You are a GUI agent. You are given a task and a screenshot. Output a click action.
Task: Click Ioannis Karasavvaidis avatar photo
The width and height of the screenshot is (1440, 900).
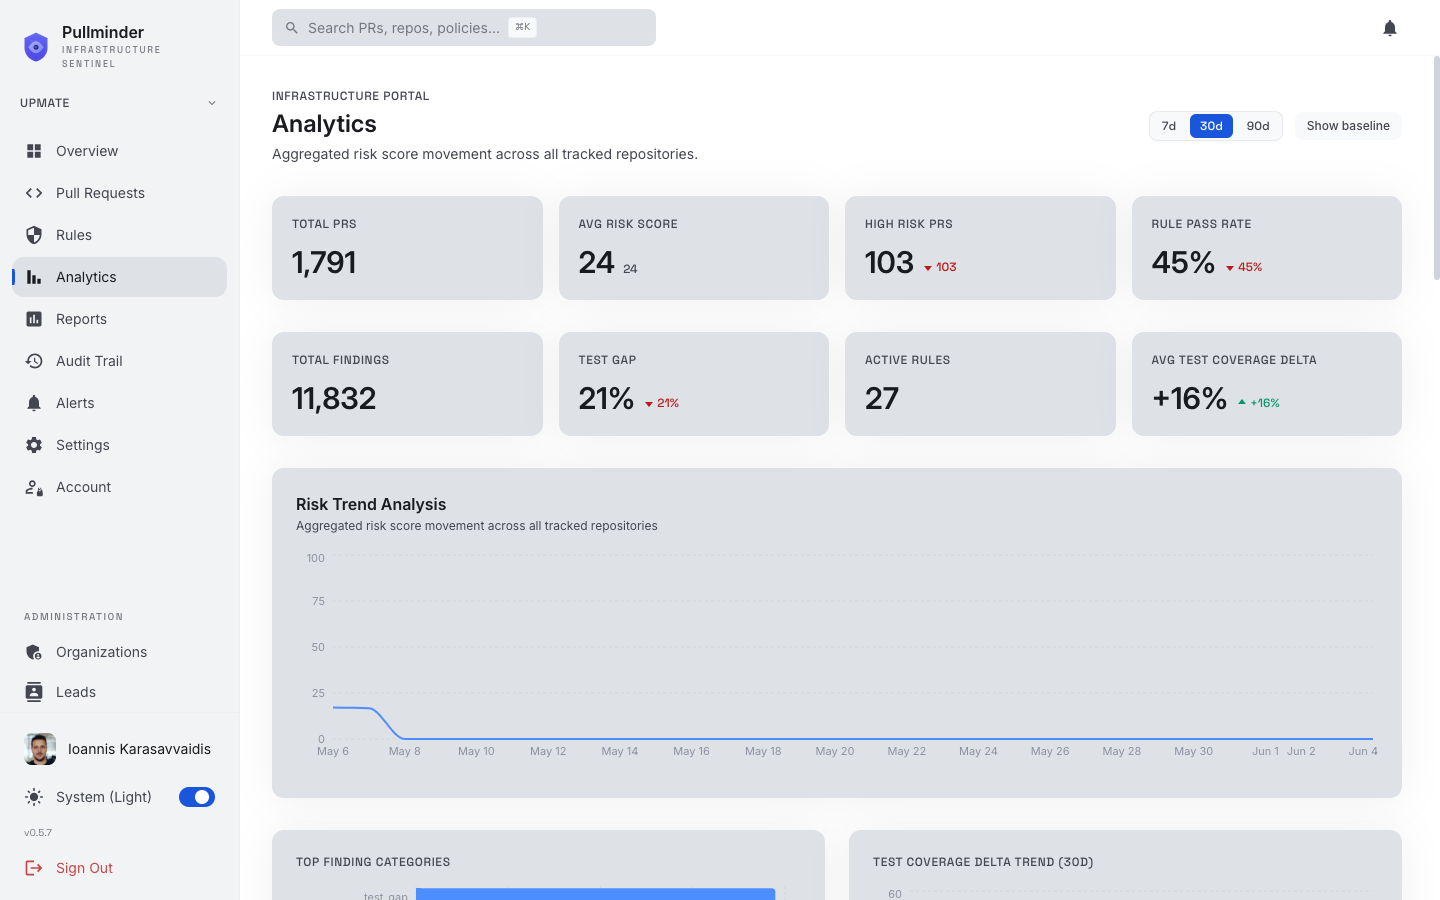(40, 749)
